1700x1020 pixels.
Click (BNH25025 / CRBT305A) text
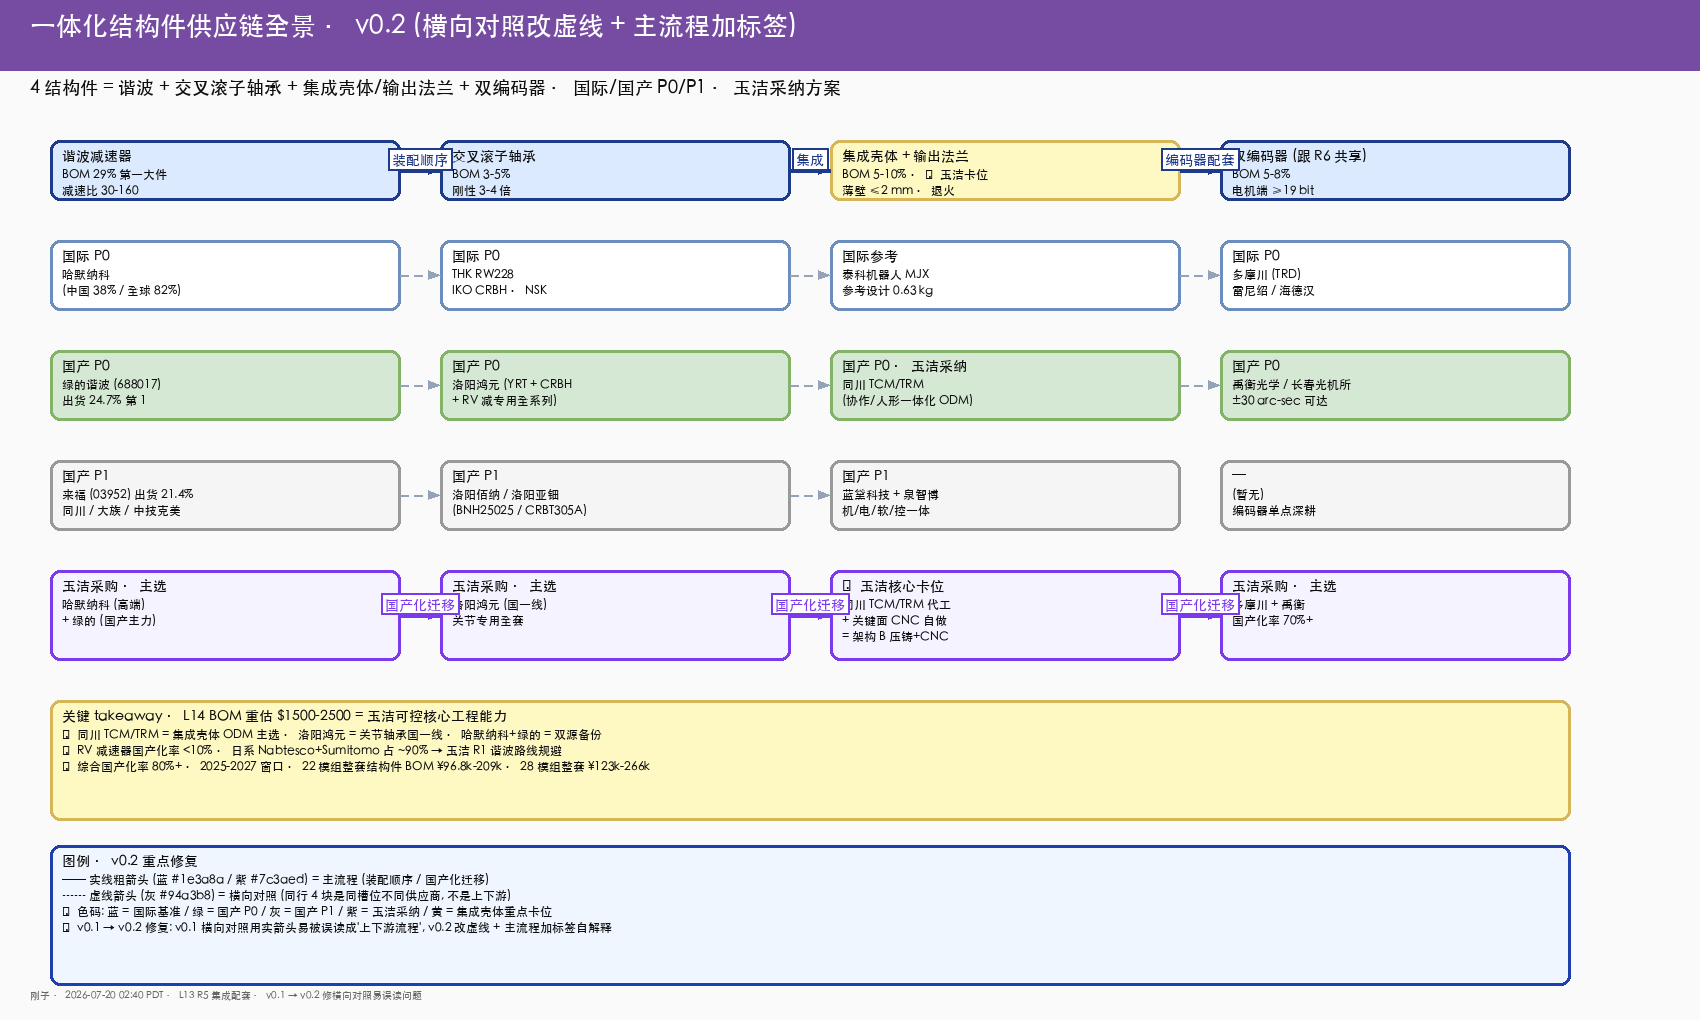click(519, 510)
